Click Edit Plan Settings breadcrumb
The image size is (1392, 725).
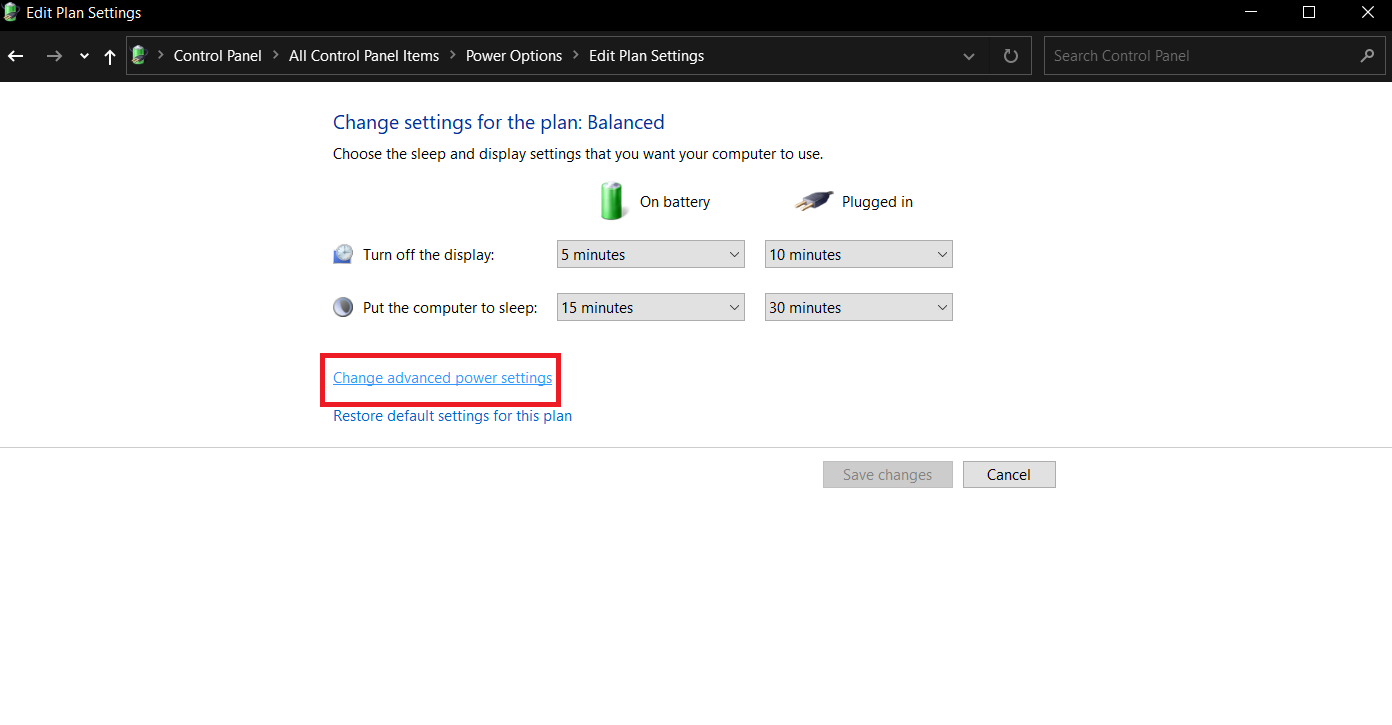click(646, 56)
